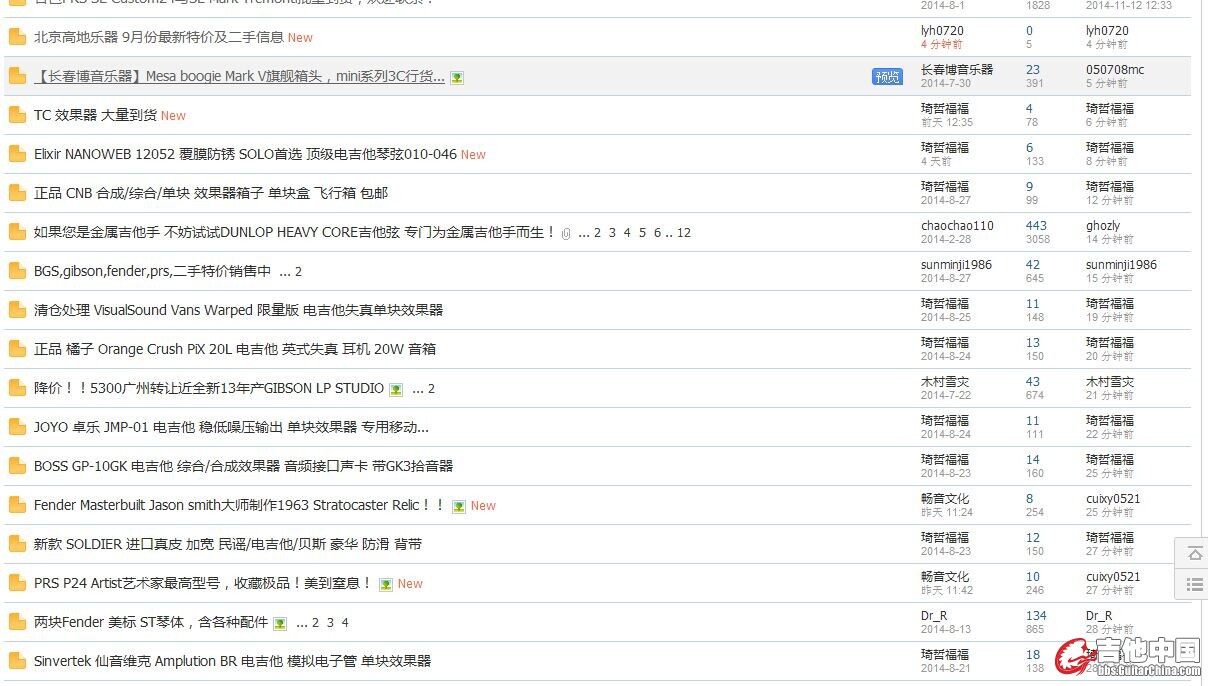Image resolution: width=1208 pixels, height=686 pixels.
Task: Open thread BGS,gibson,fender,prs,二手特价销售中
Action: tap(152, 272)
